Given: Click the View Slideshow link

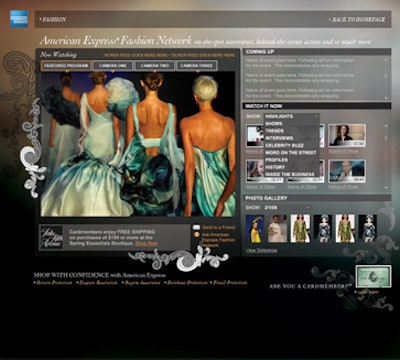Looking at the screenshot, I should pos(261,250).
